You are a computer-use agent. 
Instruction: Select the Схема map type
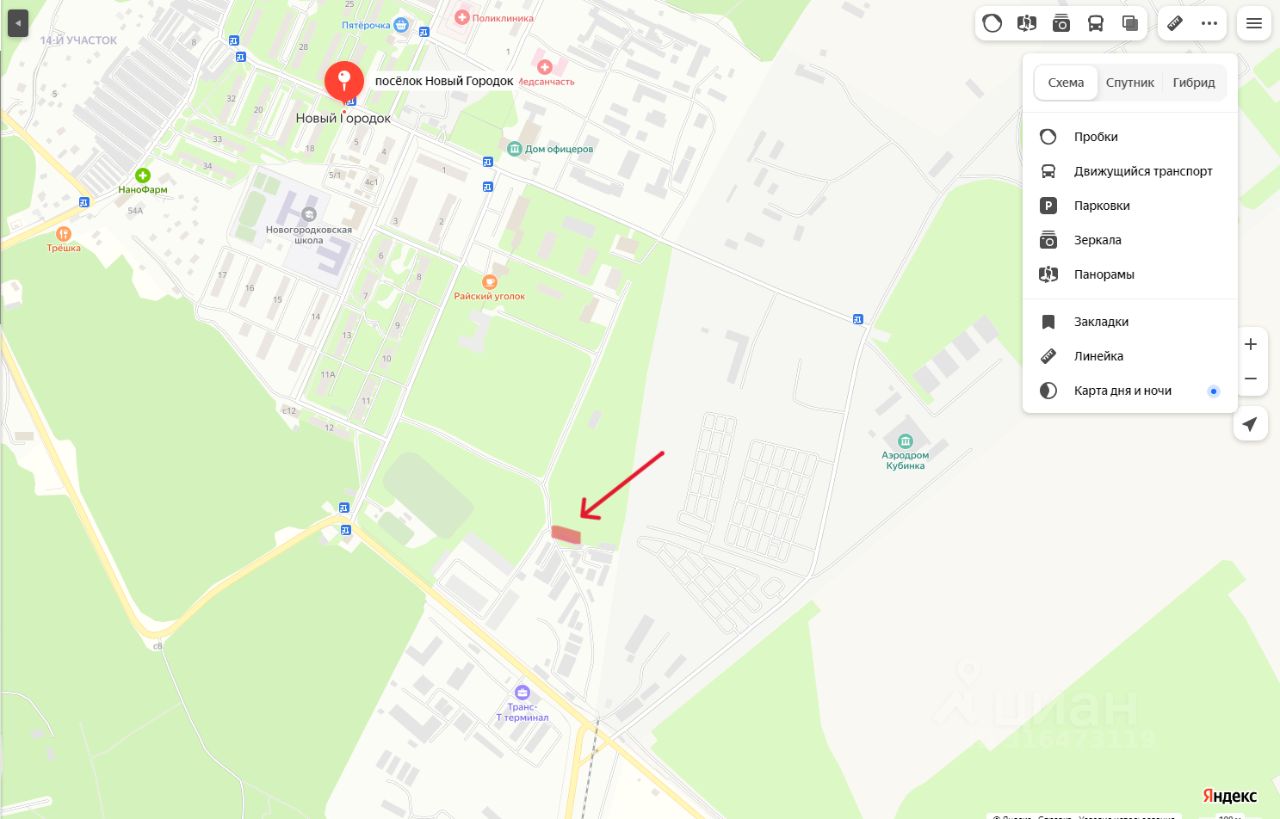[1066, 83]
